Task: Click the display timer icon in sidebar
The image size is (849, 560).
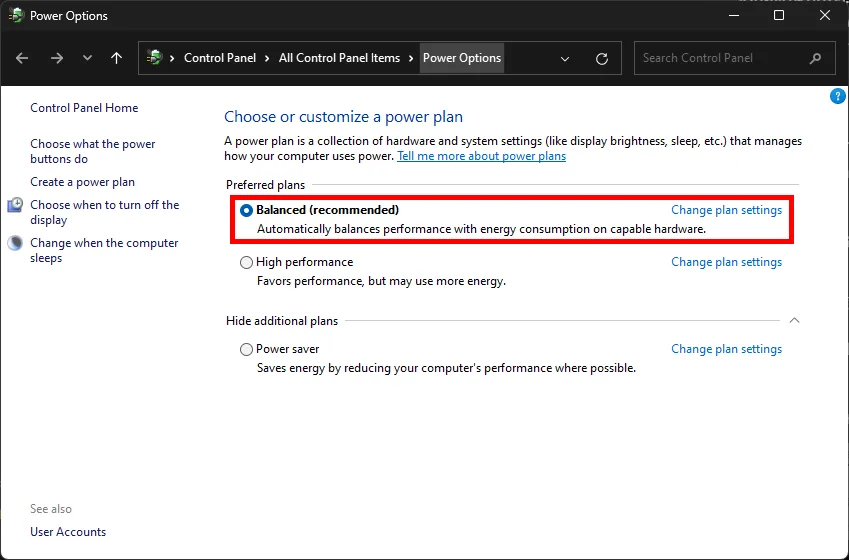Action: point(15,205)
